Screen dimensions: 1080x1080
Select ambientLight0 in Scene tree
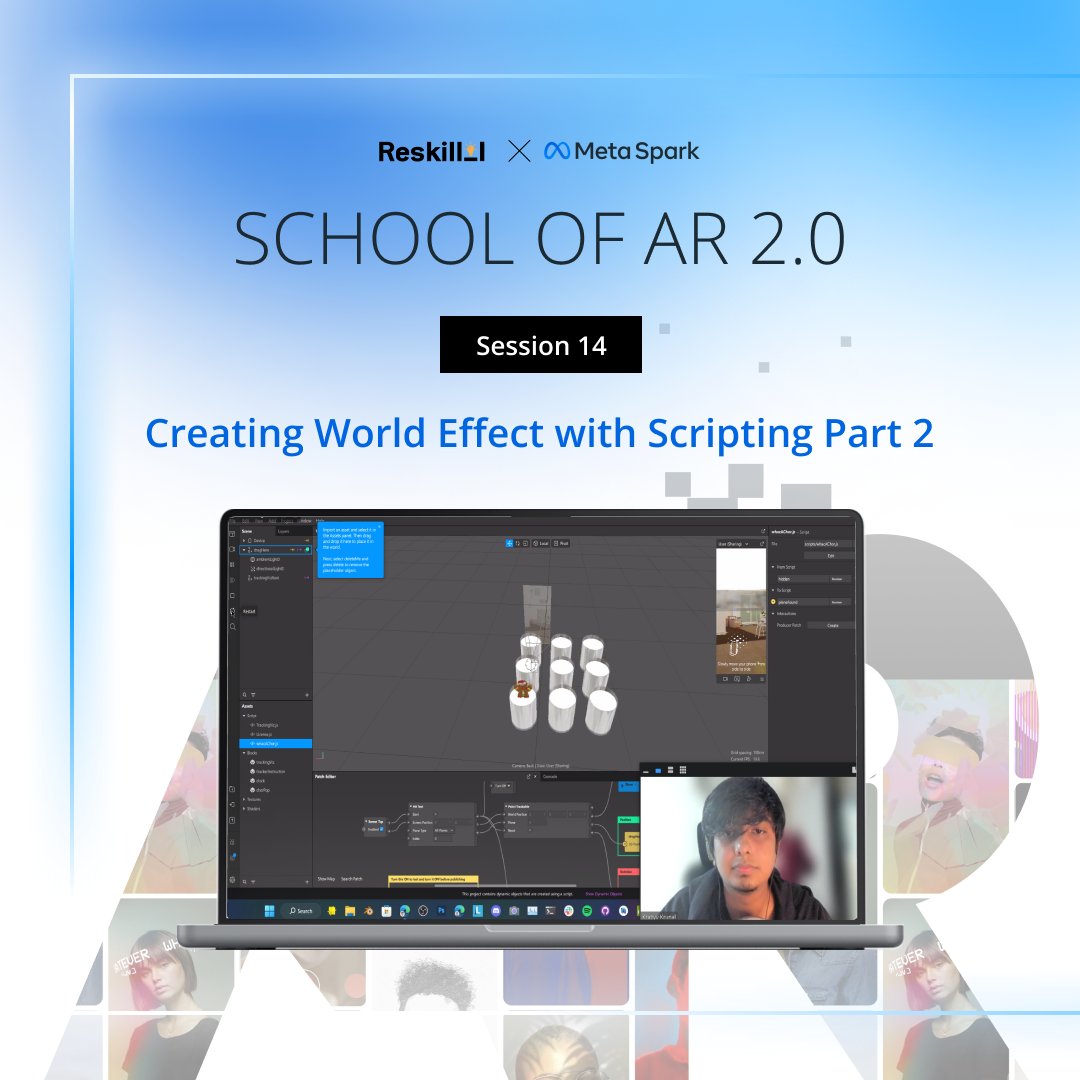pyautogui.click(x=265, y=559)
